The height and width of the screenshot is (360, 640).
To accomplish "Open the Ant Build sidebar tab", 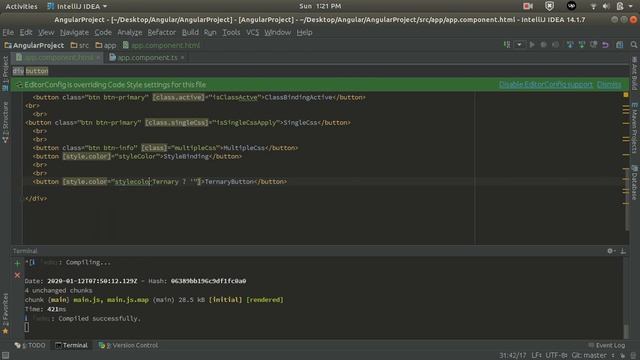I will [635, 73].
